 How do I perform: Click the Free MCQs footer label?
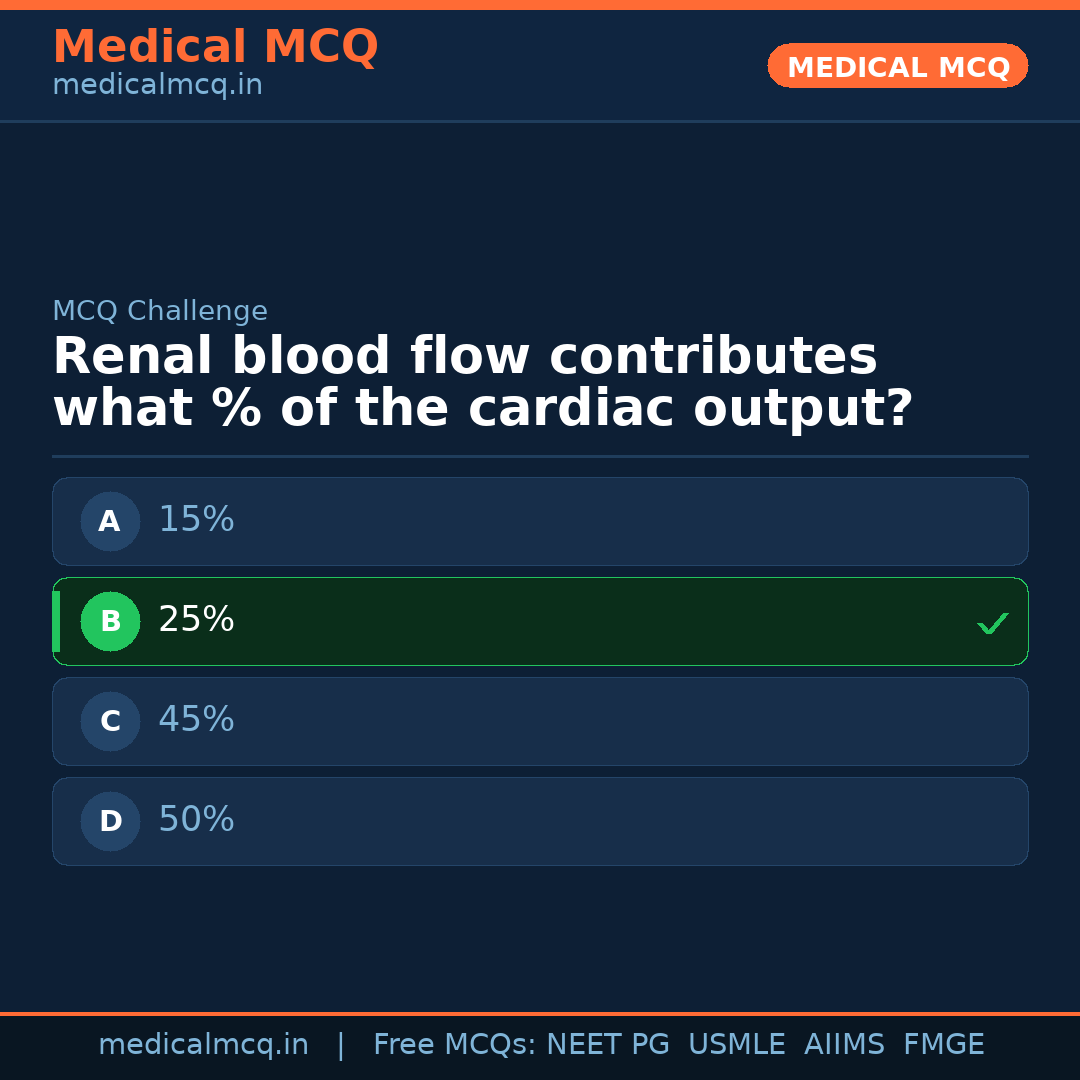(x=454, y=1045)
